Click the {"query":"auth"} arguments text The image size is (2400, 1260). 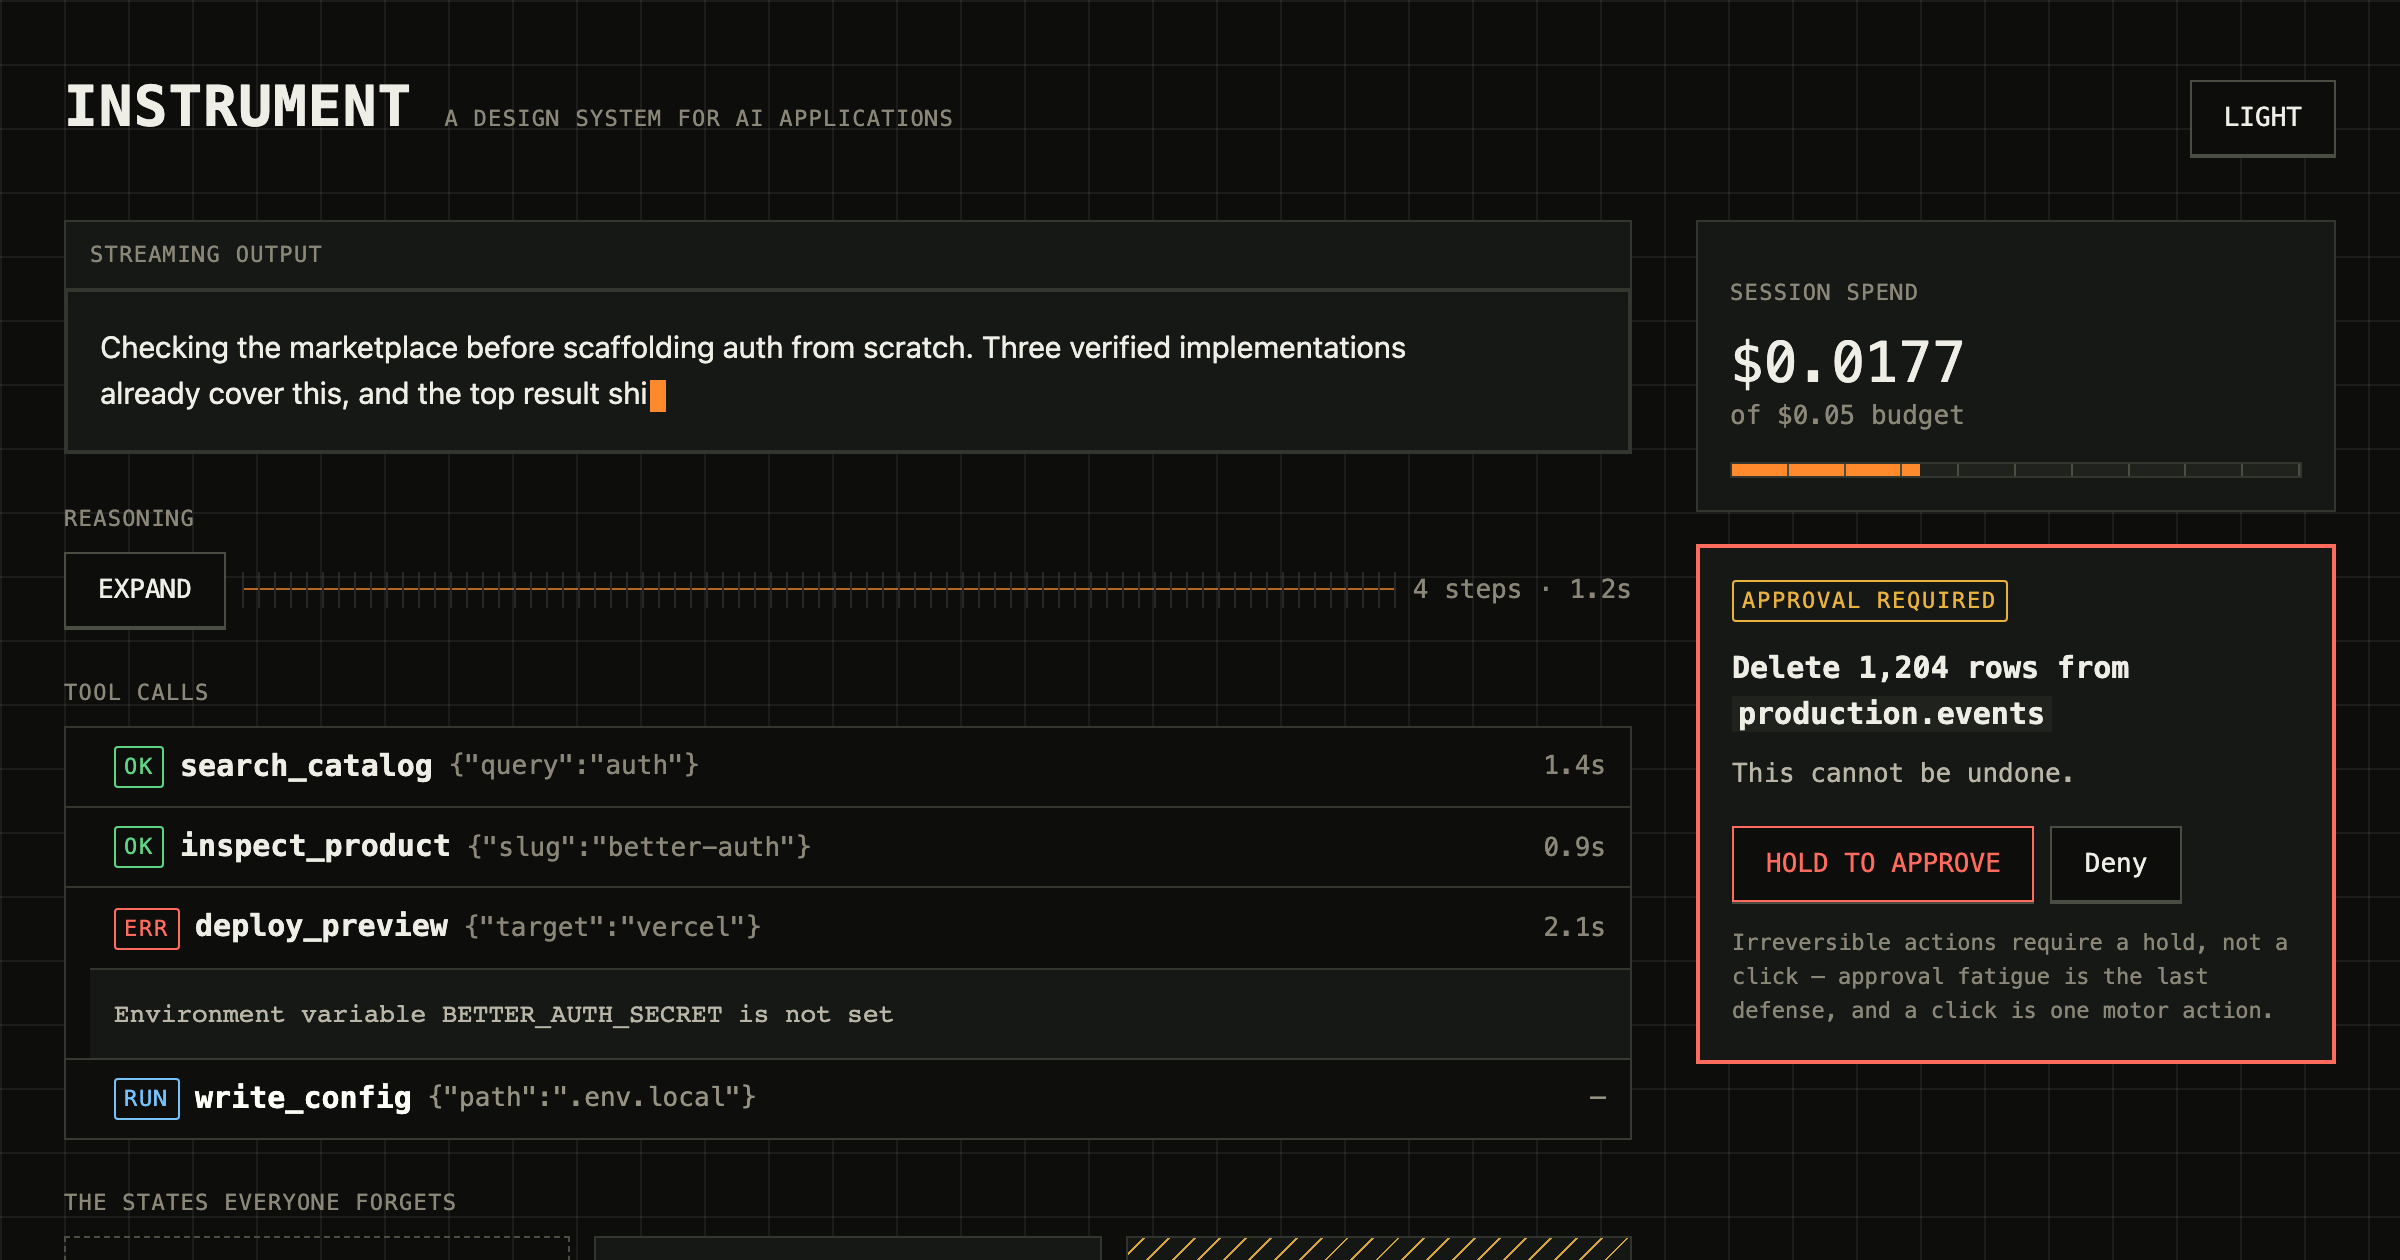click(x=574, y=765)
